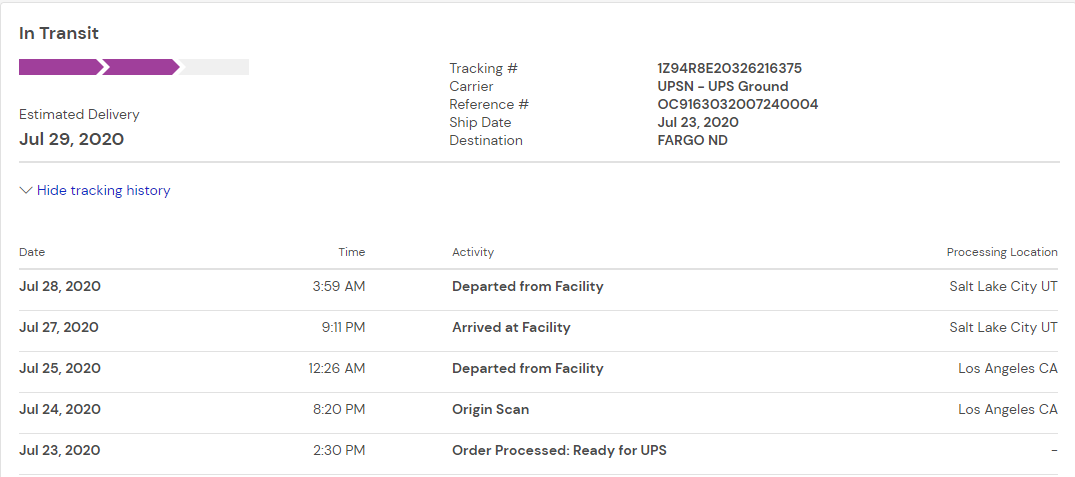This screenshot has width=1075, height=477.
Task: Click the Processing Location column header
Action: 1001,252
